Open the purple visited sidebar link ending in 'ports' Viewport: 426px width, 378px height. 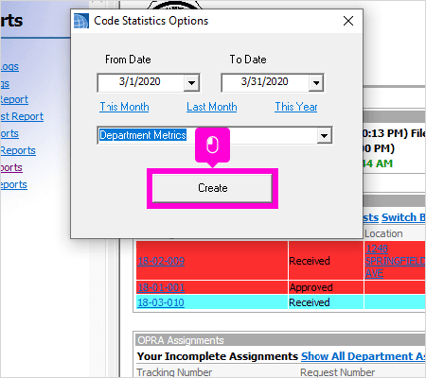click(x=11, y=167)
